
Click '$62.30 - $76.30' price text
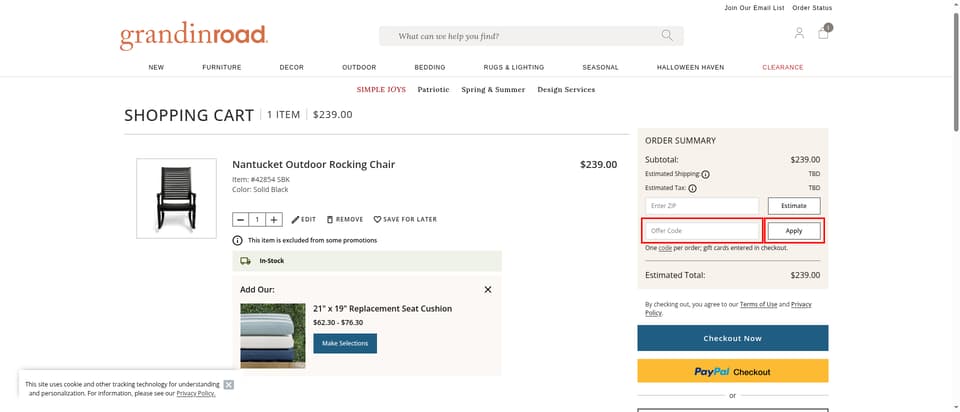(x=338, y=323)
